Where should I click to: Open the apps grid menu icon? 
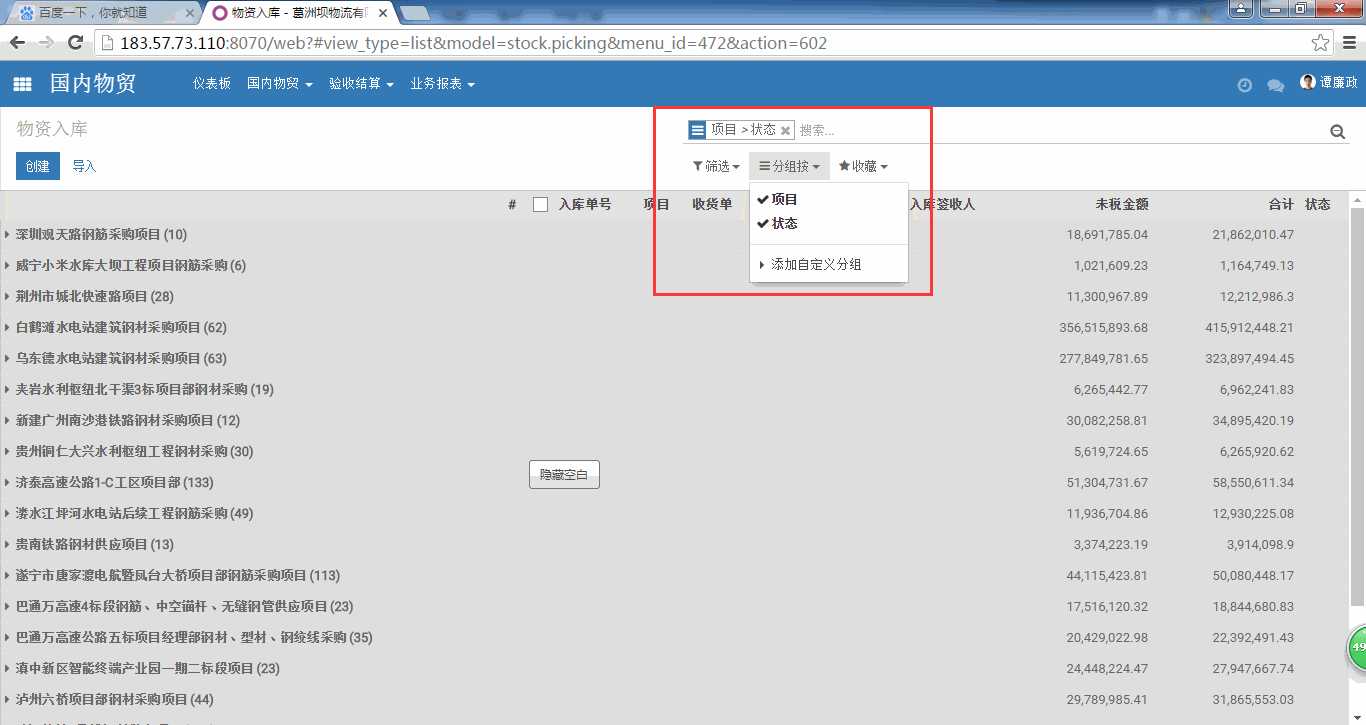coord(22,85)
